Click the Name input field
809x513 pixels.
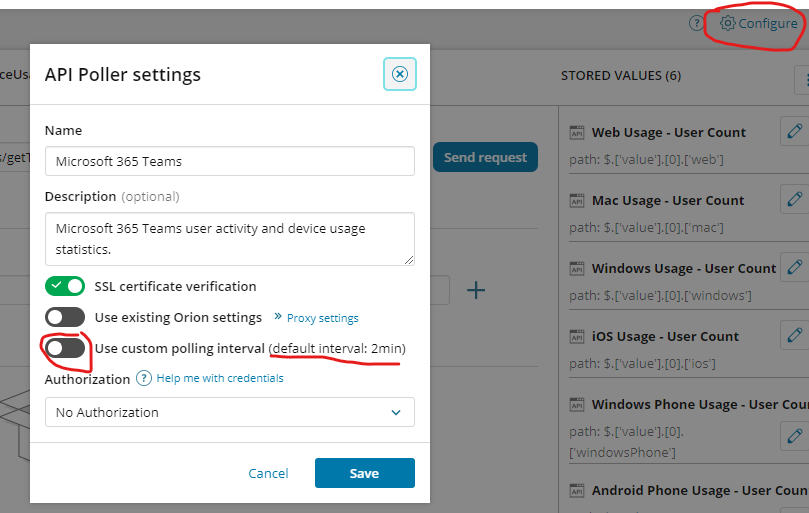(230, 161)
